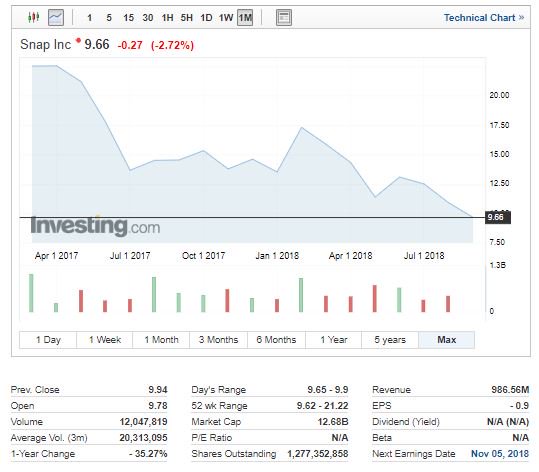Open the Nov 05, 2018 earnings date link
This screenshot has height=472, width=539.
(x=500, y=454)
